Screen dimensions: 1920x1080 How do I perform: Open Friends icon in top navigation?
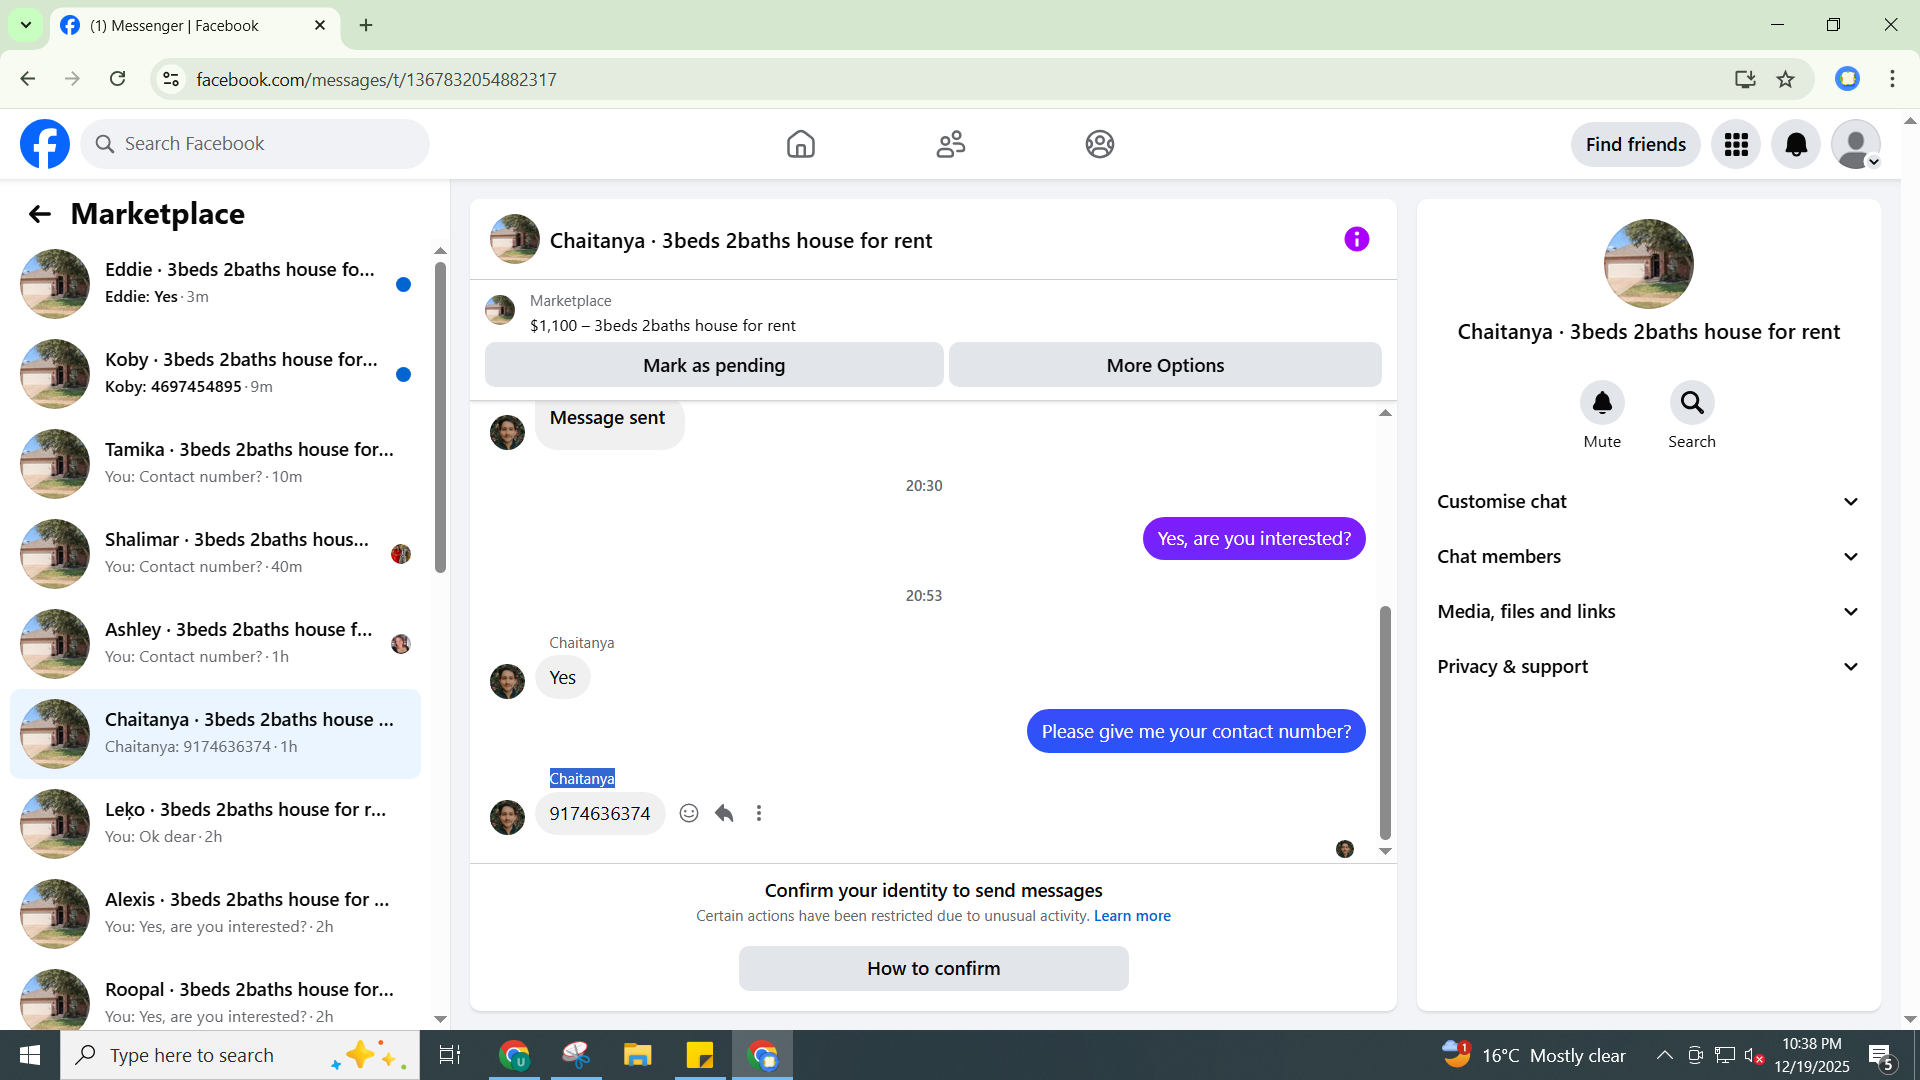coord(950,144)
